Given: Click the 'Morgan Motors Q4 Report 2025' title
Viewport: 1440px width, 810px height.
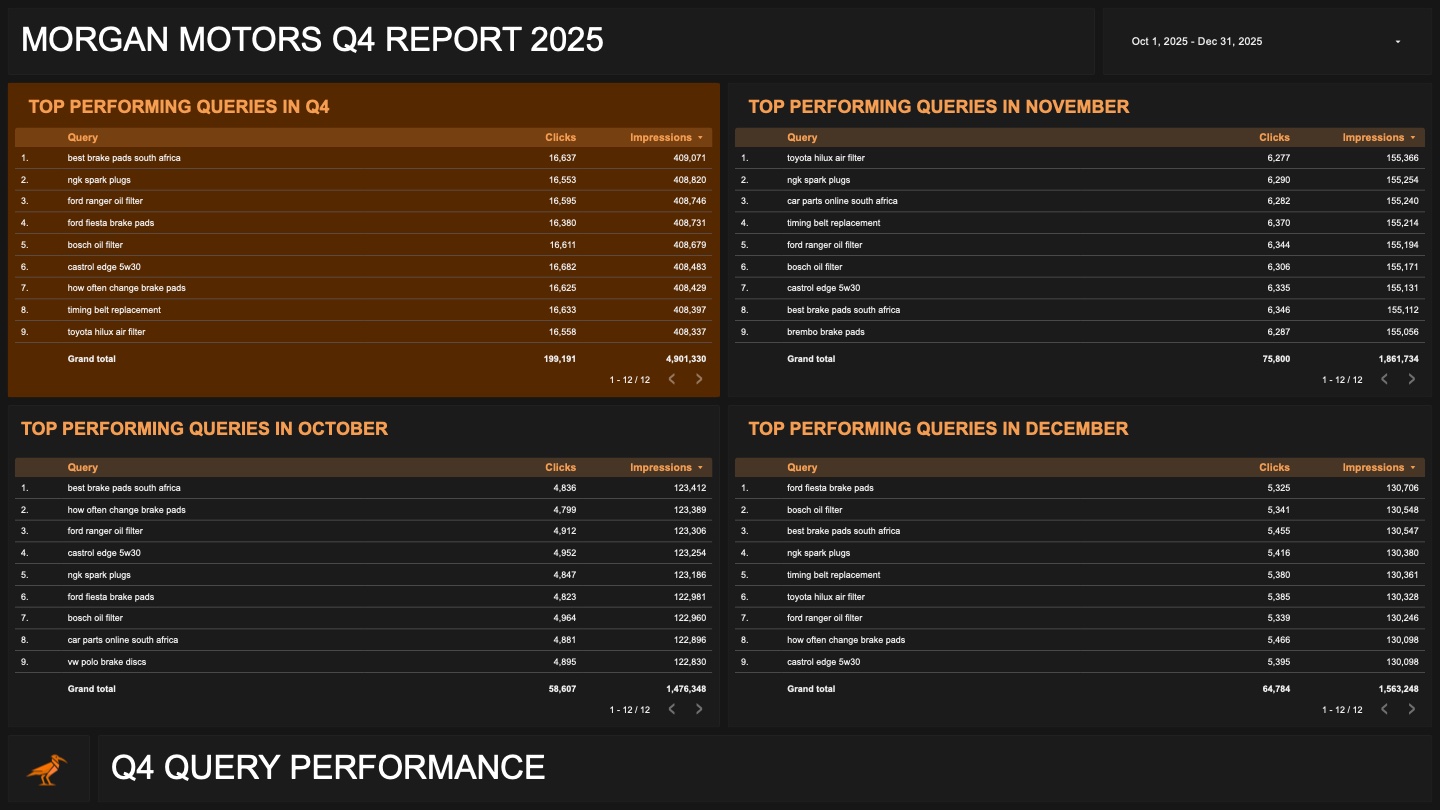Looking at the screenshot, I should click(312, 40).
